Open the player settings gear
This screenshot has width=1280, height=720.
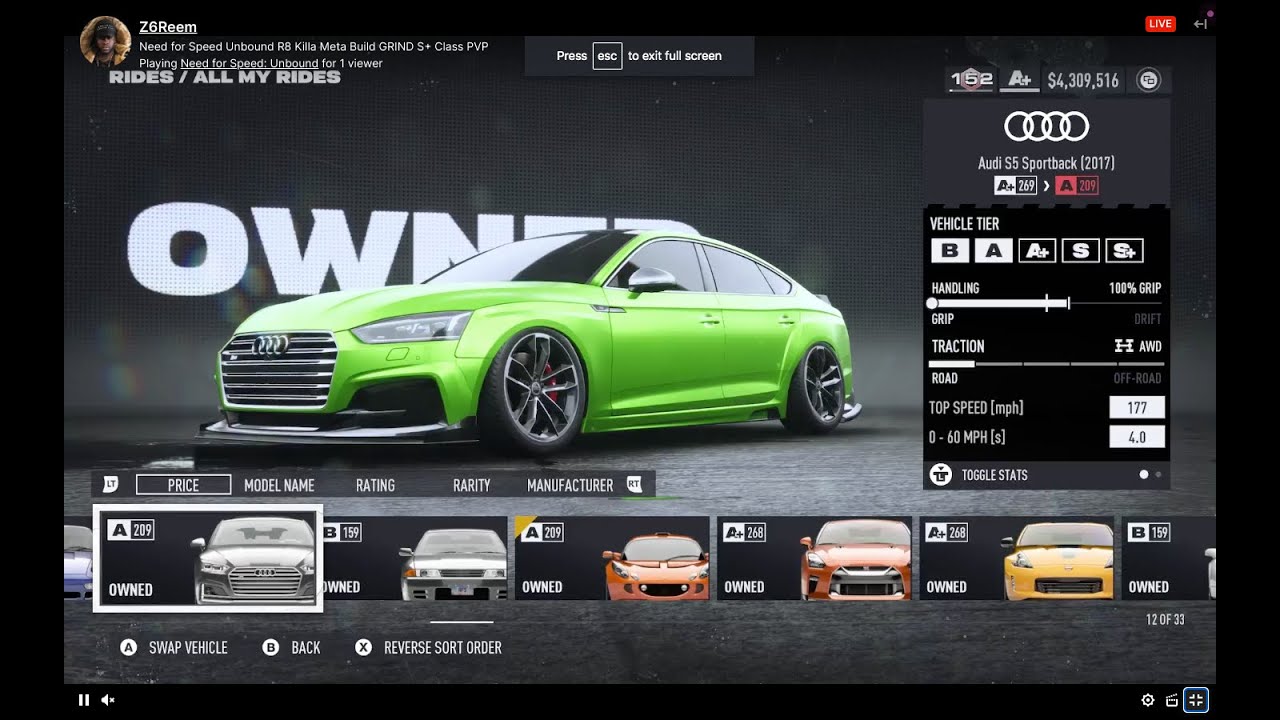tap(1148, 700)
